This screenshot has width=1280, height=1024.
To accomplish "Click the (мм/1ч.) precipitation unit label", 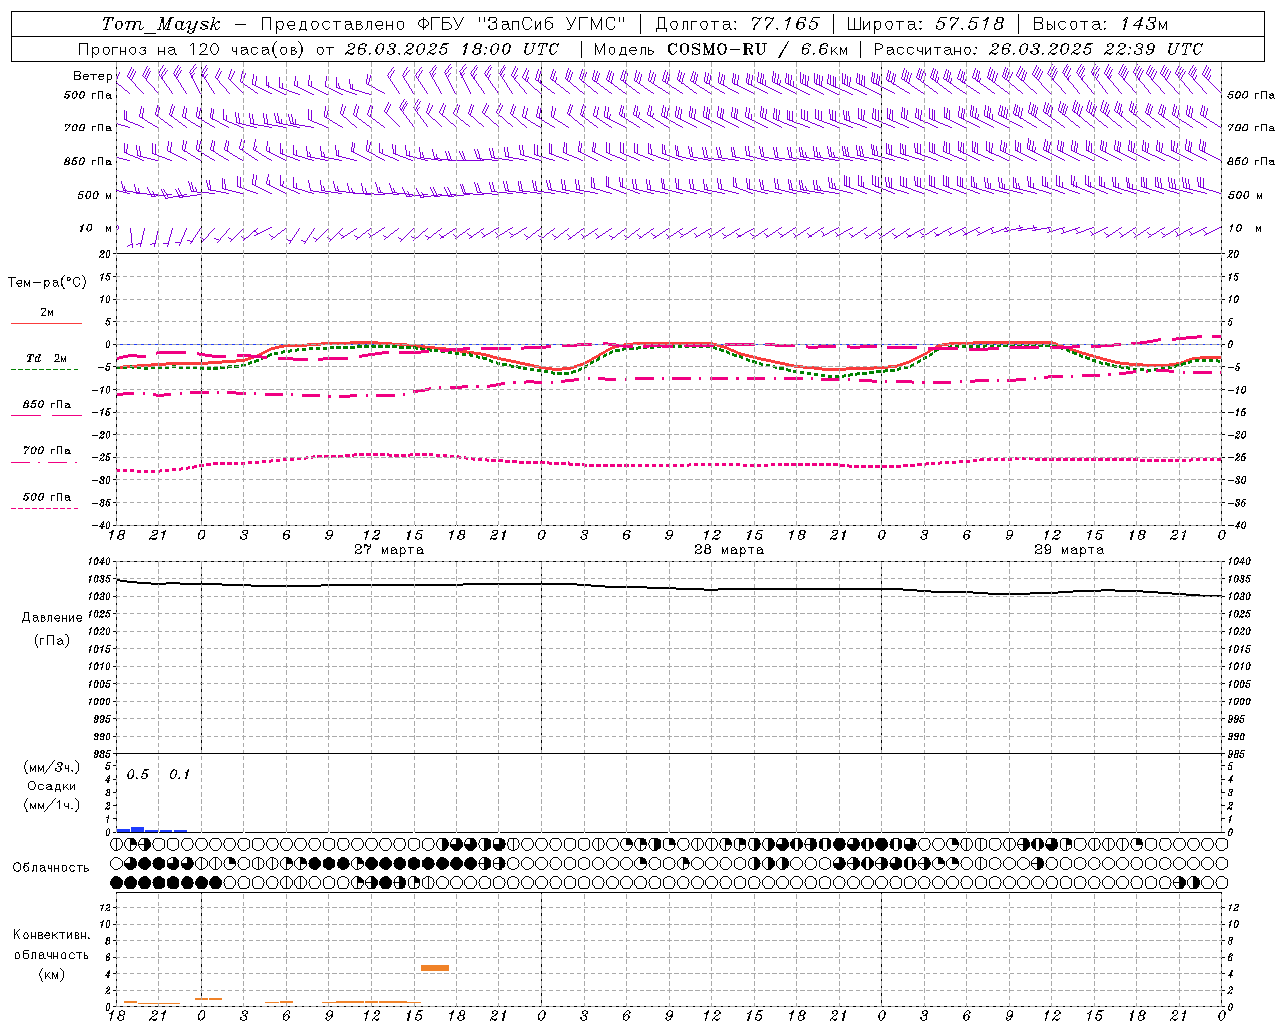I will pos(52,805).
